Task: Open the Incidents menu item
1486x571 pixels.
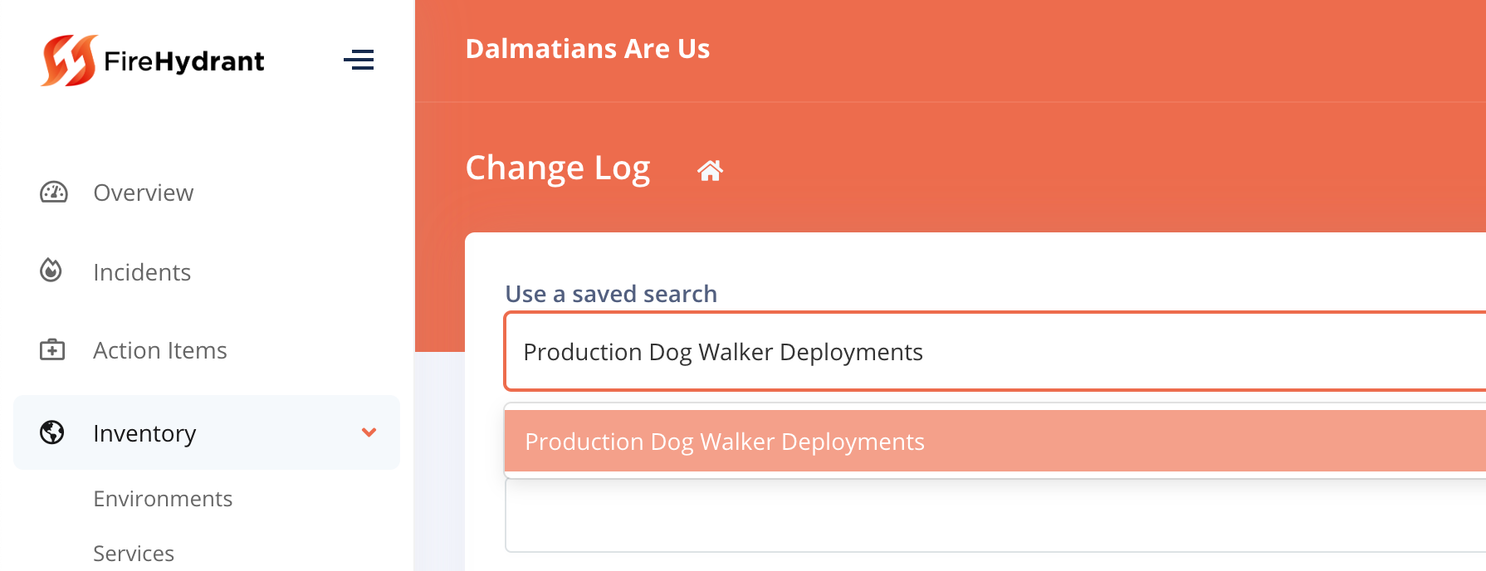Action: (142, 272)
